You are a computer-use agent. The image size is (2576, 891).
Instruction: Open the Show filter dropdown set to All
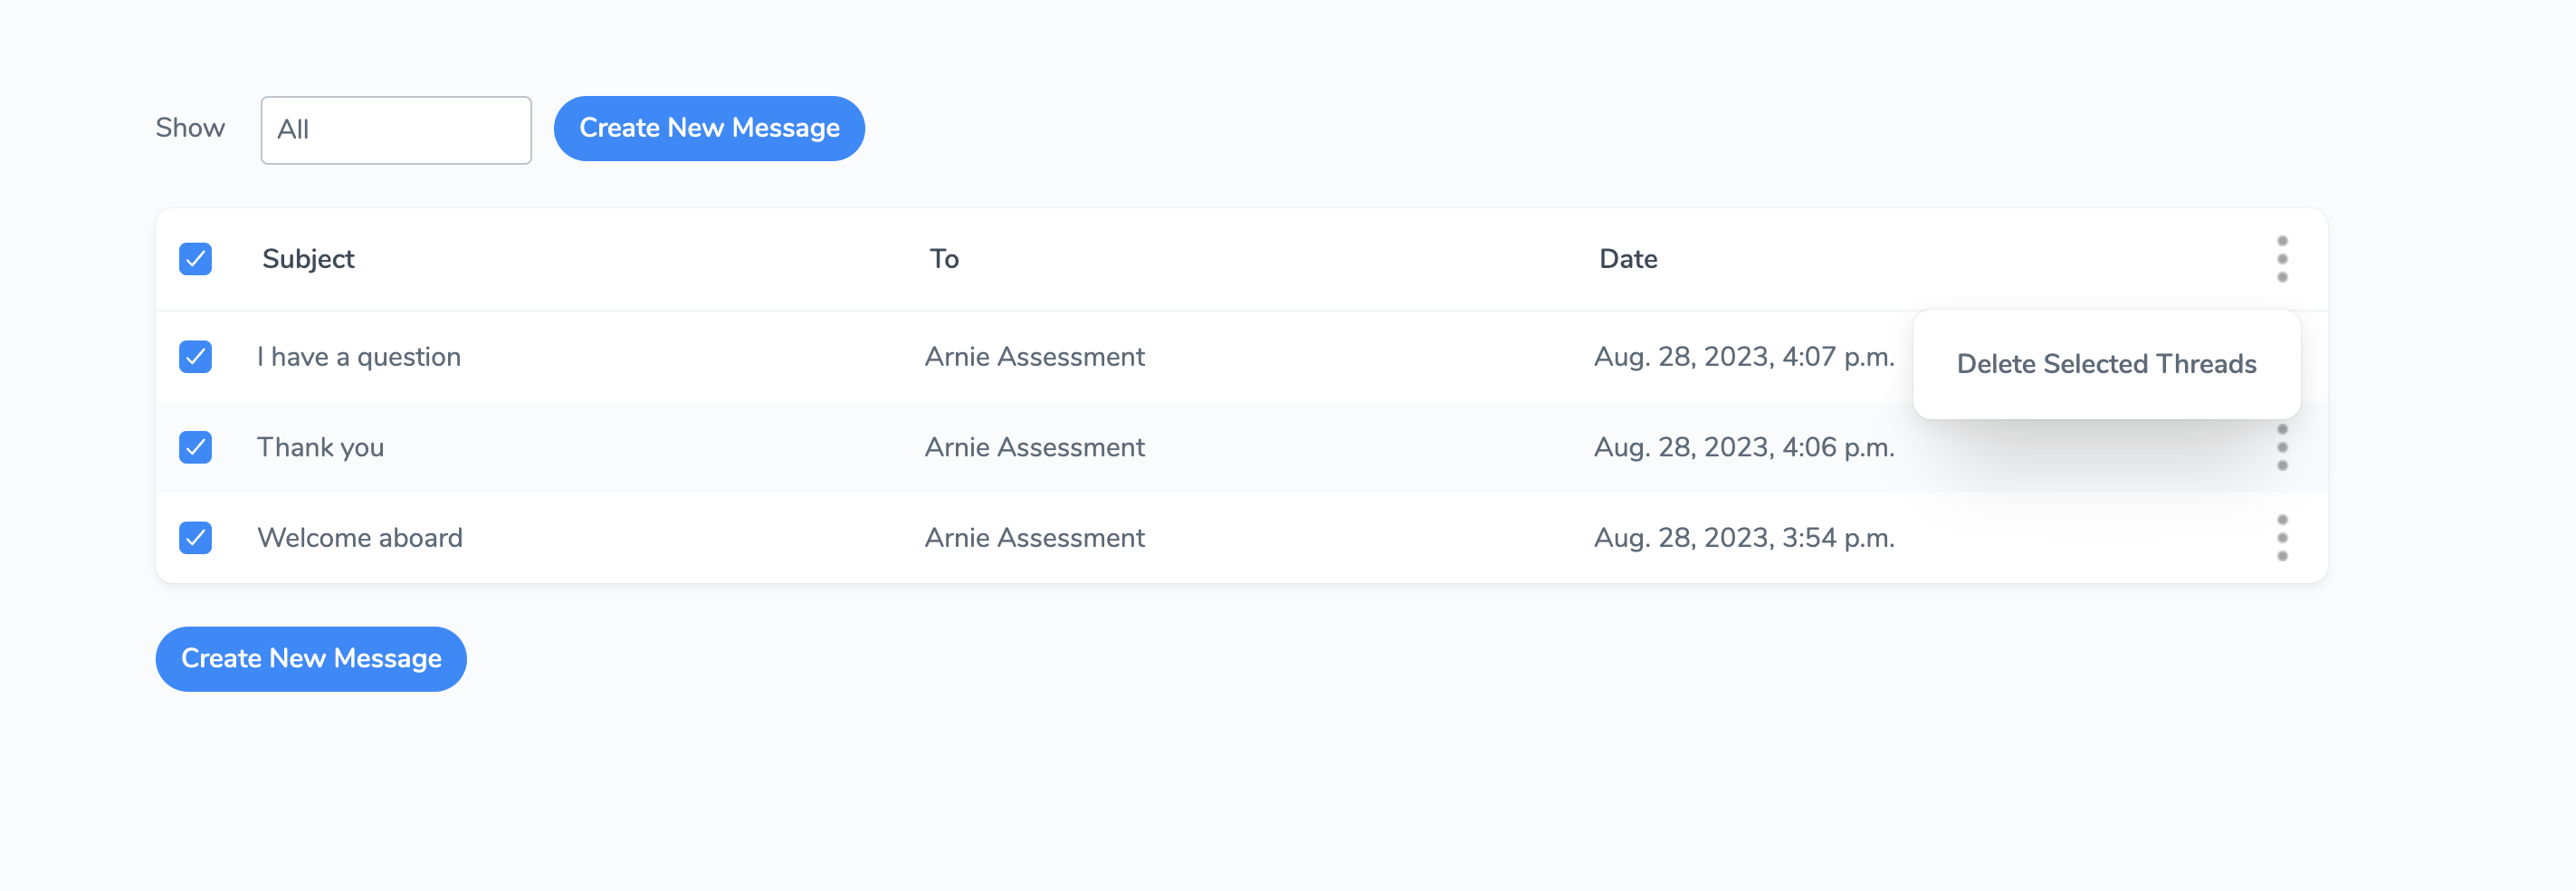pos(396,130)
